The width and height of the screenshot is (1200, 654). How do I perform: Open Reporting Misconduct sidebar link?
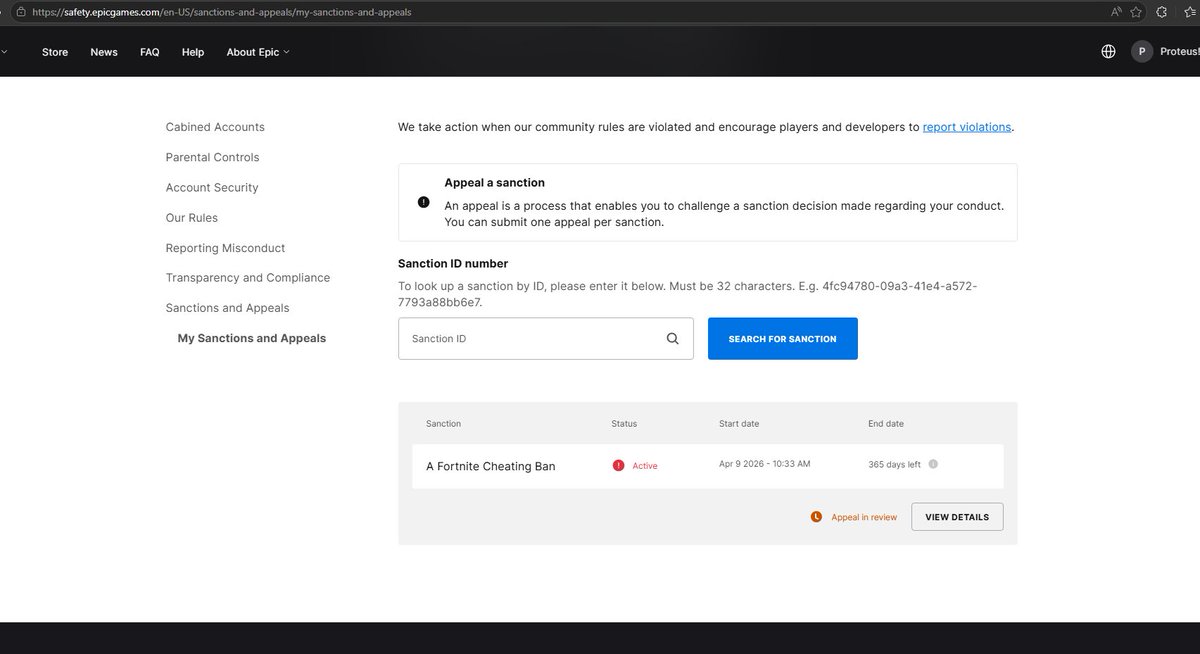pos(225,247)
